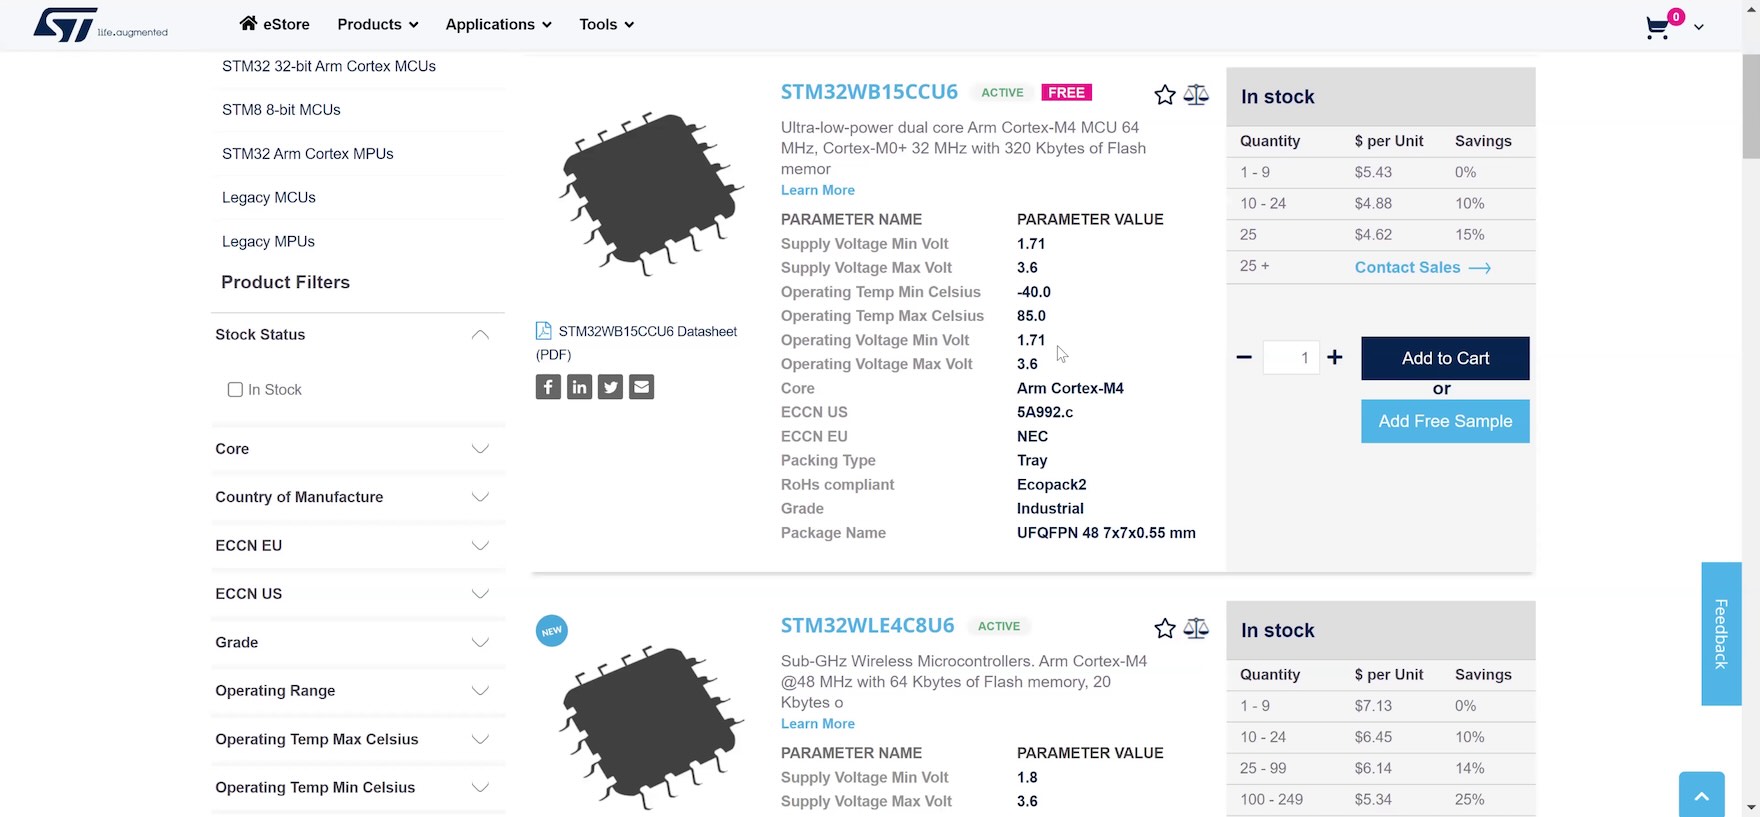Viewport: 1760px width, 817px height.
Task: Decrease quantity with minus button
Action: 1244,357
